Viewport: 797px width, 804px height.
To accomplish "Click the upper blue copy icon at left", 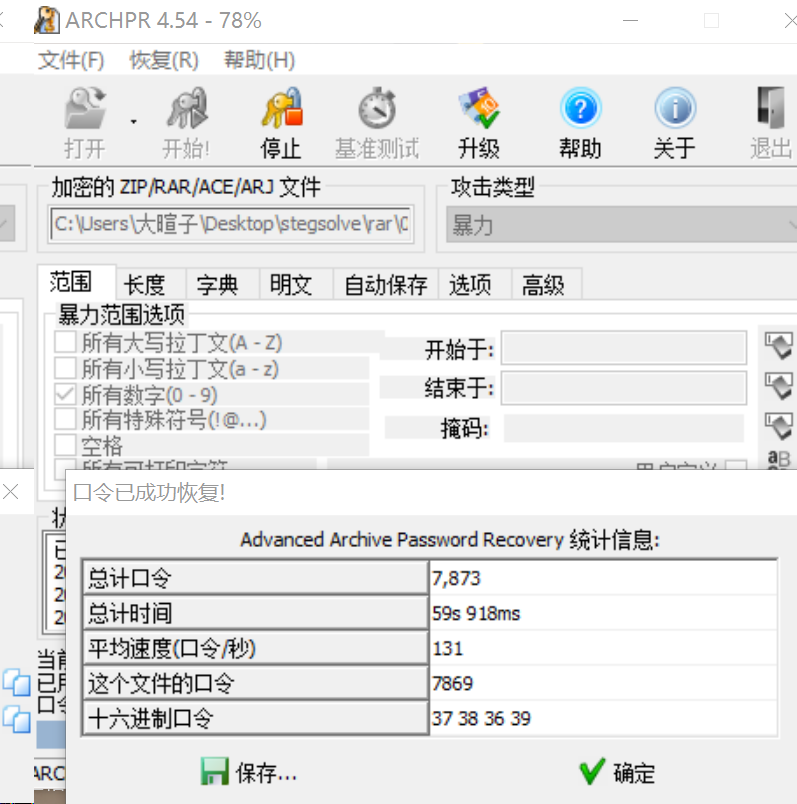I will click(16, 682).
